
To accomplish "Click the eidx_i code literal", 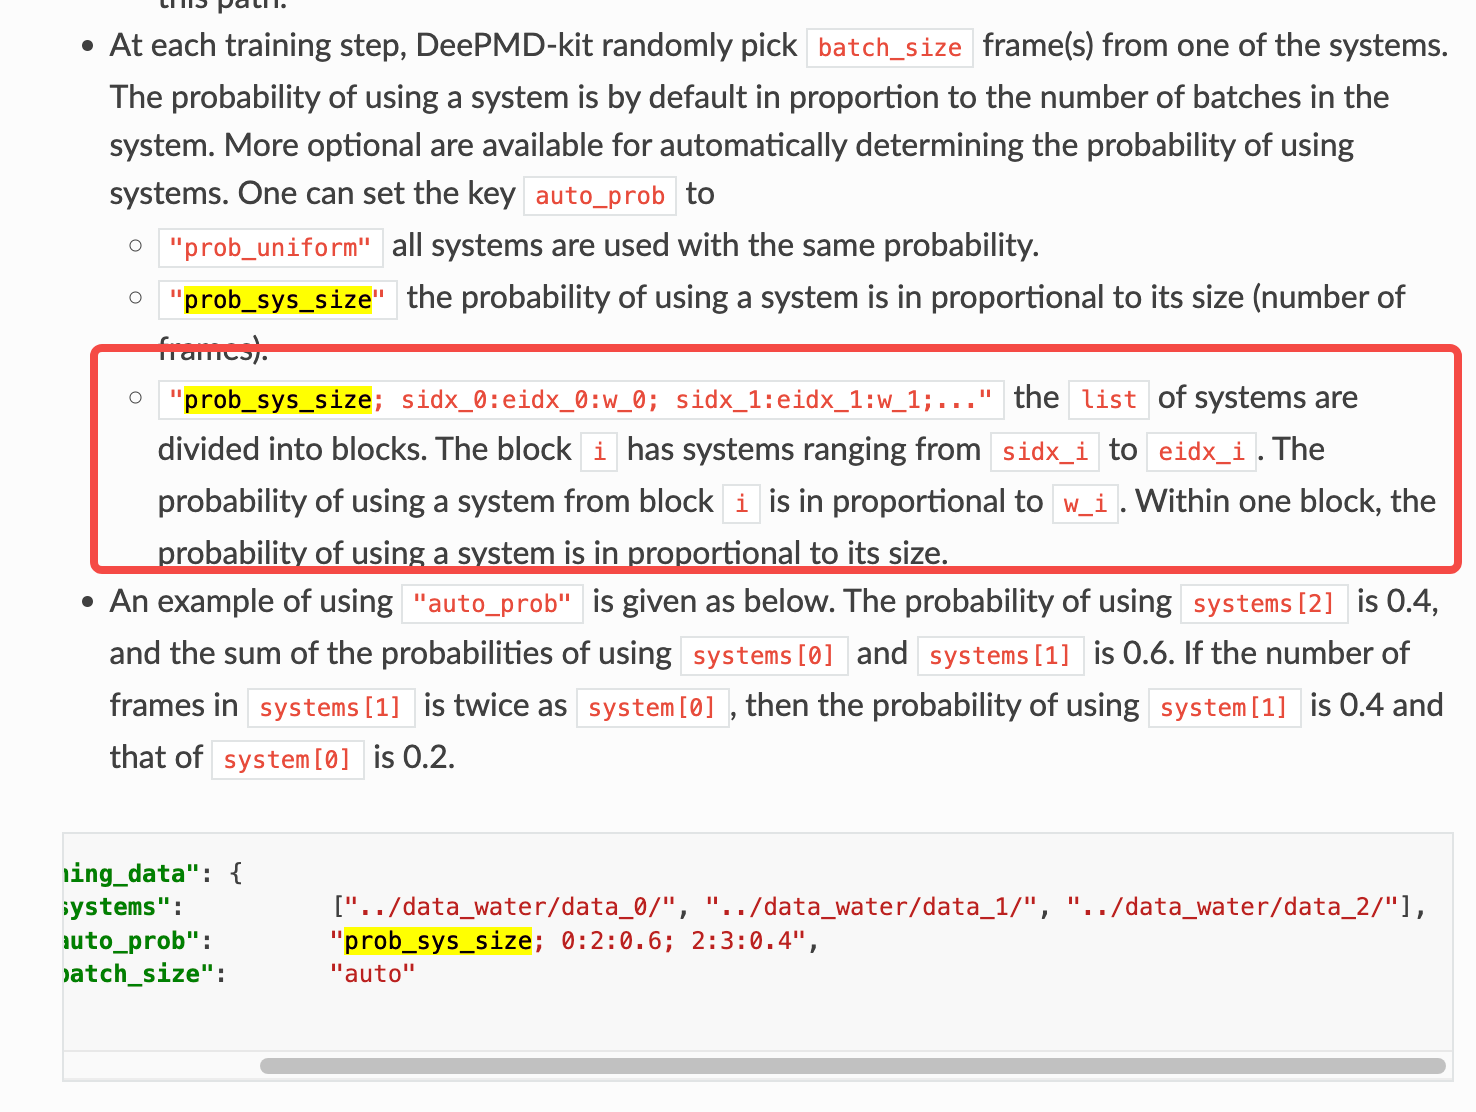I will pos(1201,451).
